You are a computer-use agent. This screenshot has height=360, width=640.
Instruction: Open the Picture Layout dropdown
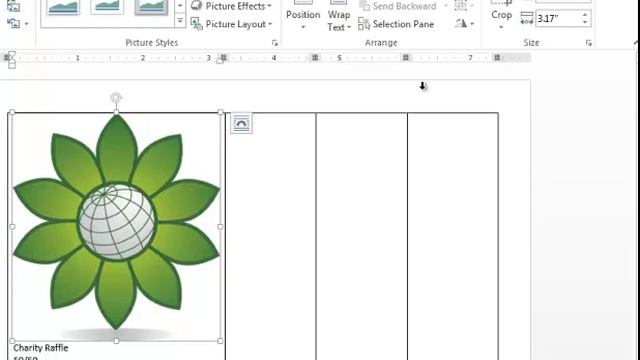pyautogui.click(x=231, y=24)
